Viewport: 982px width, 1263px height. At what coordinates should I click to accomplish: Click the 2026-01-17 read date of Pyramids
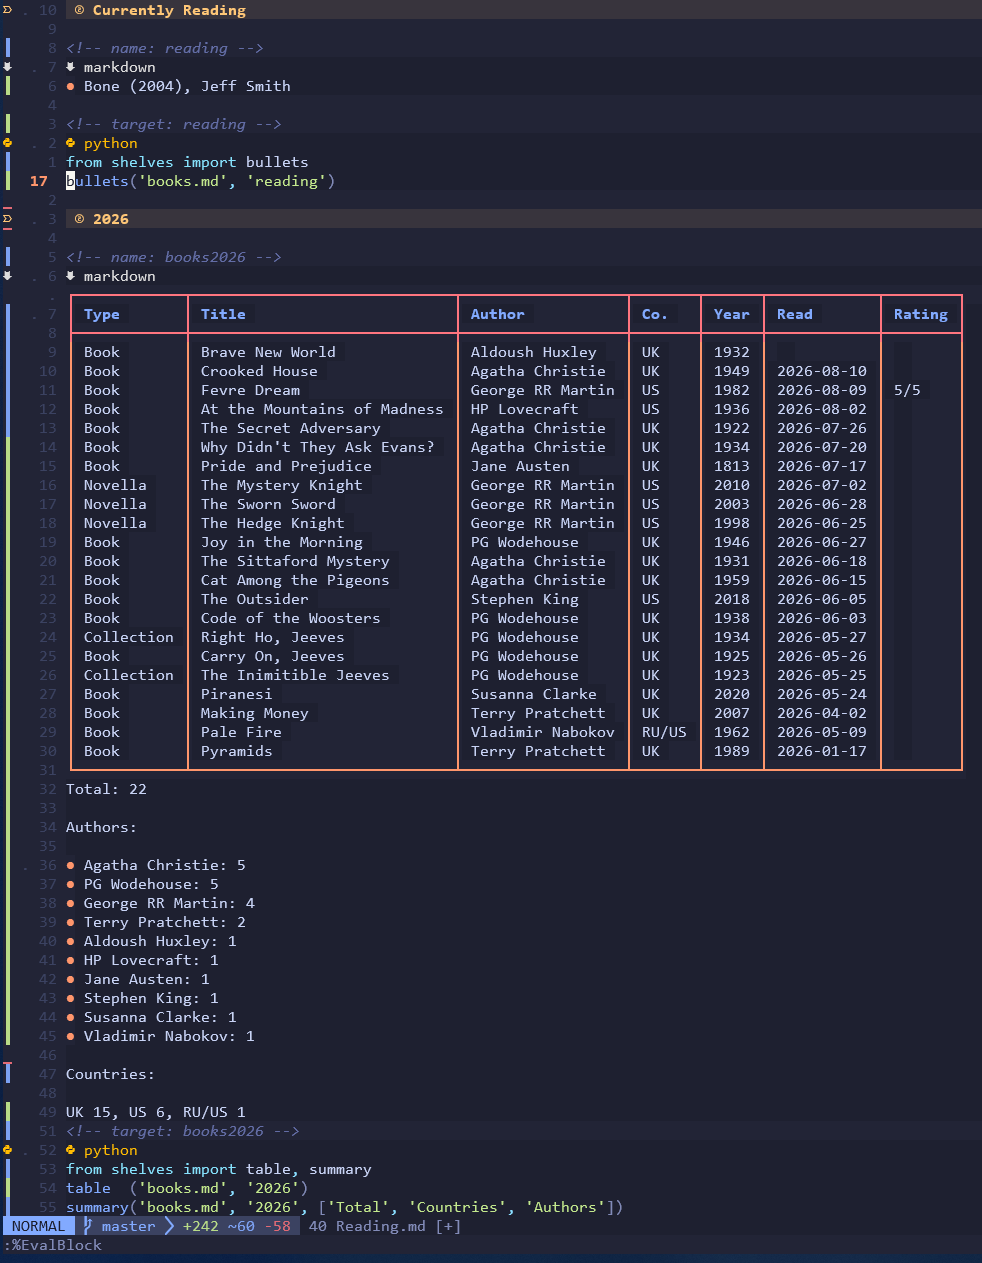[x=822, y=751]
